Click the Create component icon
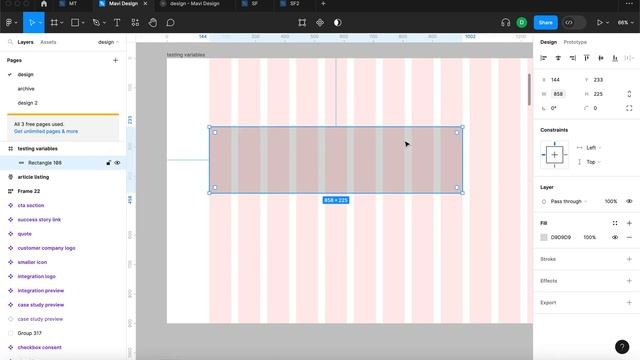Viewport: 640px width, 360px height. point(320,22)
